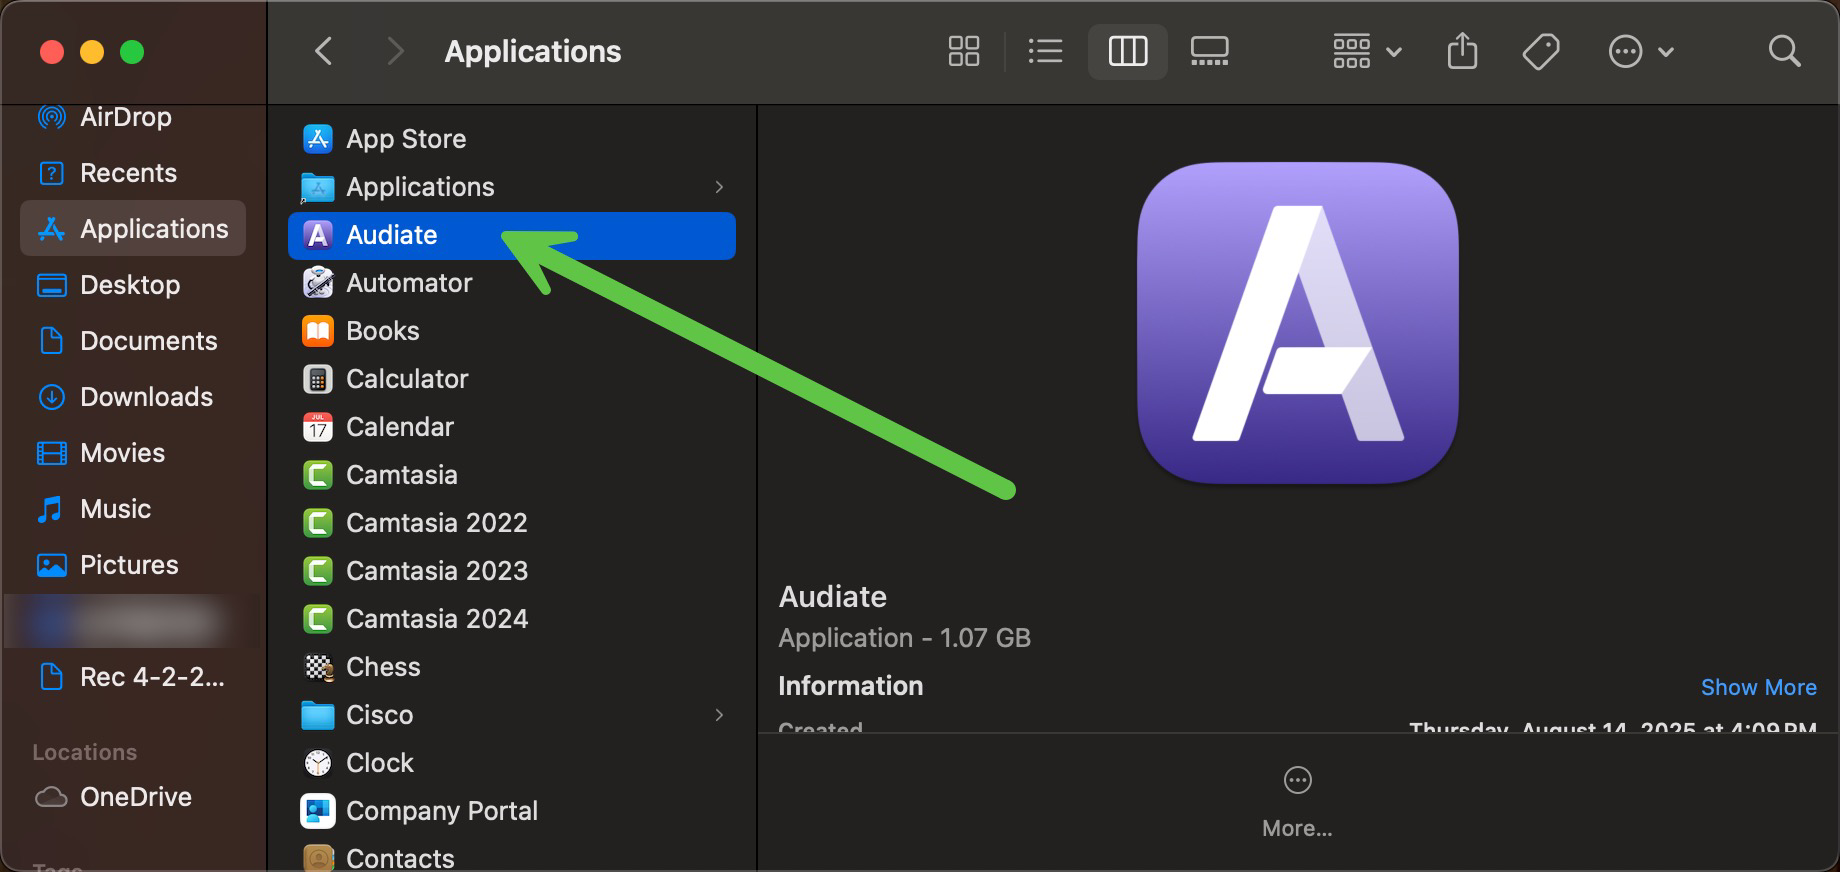Open the Finder search icon

pyautogui.click(x=1784, y=51)
